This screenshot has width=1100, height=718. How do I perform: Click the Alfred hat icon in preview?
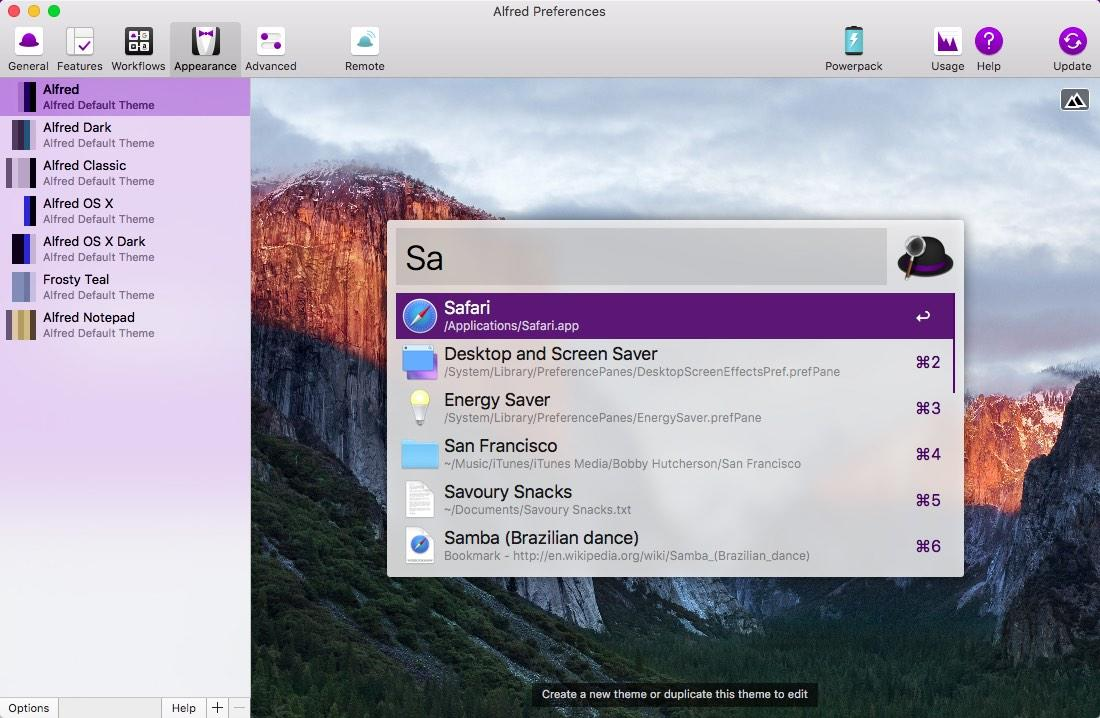tap(925, 257)
